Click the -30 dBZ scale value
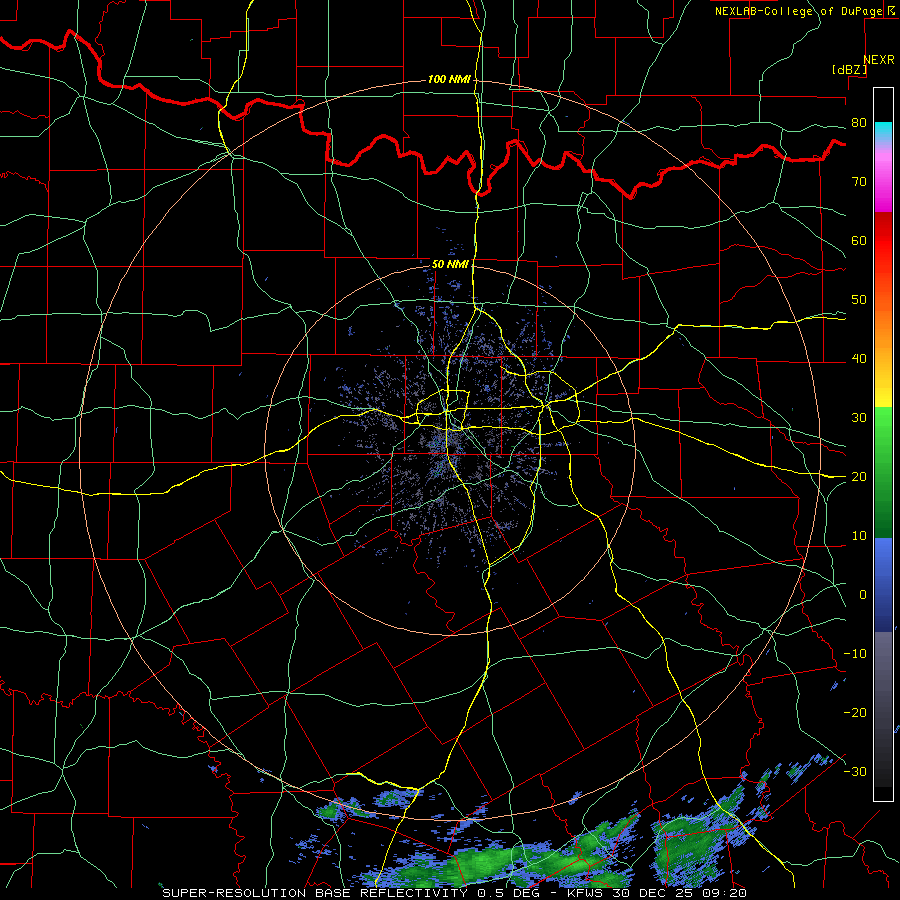900x900 pixels. coord(855,771)
